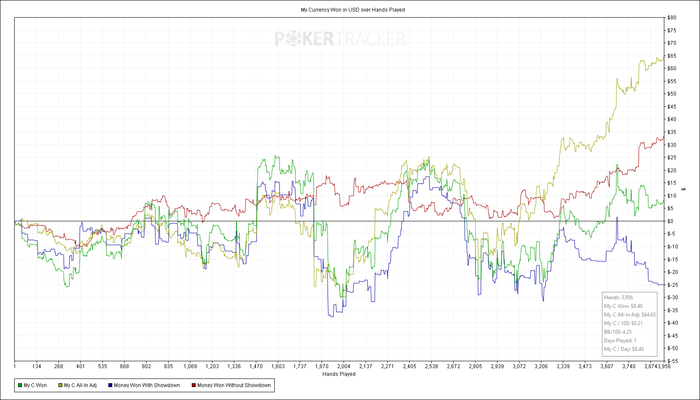Click 'Hands: 3,956' in the stats box
This screenshot has width=700, height=400.
(618, 297)
